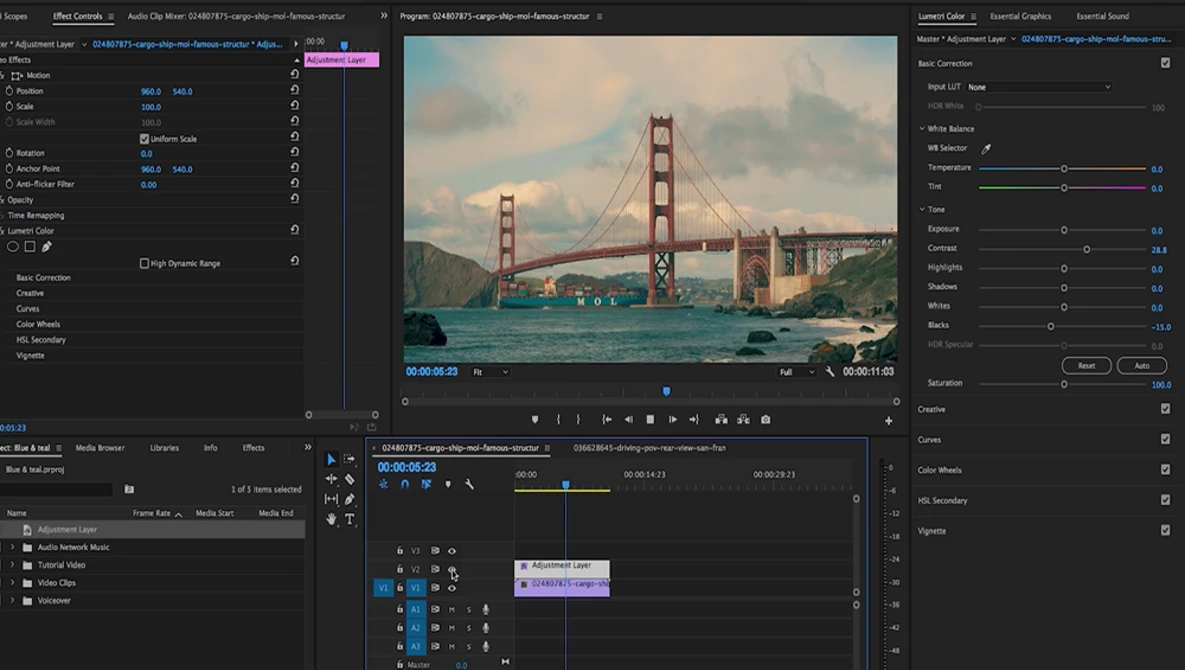Open Effects tab in project panel
The image size is (1185, 670).
click(x=253, y=448)
